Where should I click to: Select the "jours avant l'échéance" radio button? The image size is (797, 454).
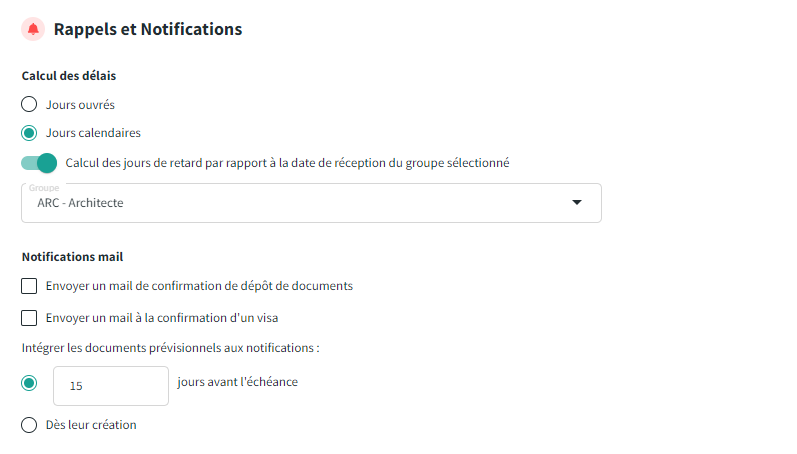coord(29,382)
